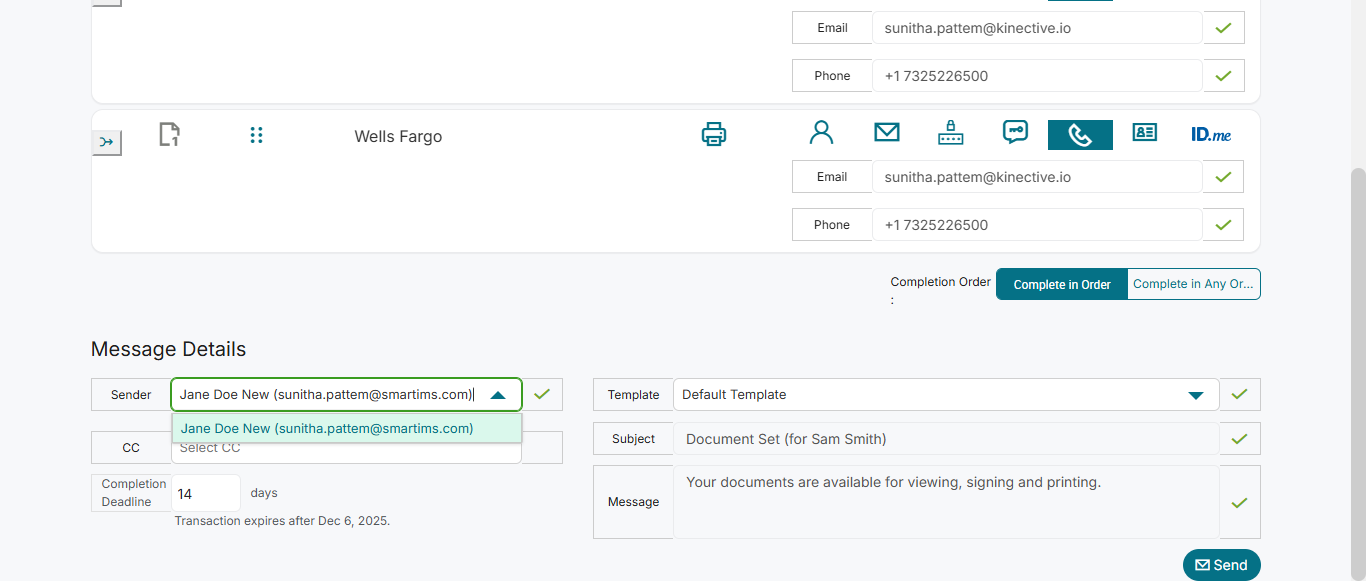Screen dimensions: 1366x581
Task: Click the printer icon beside Wells Fargo
Action: (x=713, y=134)
